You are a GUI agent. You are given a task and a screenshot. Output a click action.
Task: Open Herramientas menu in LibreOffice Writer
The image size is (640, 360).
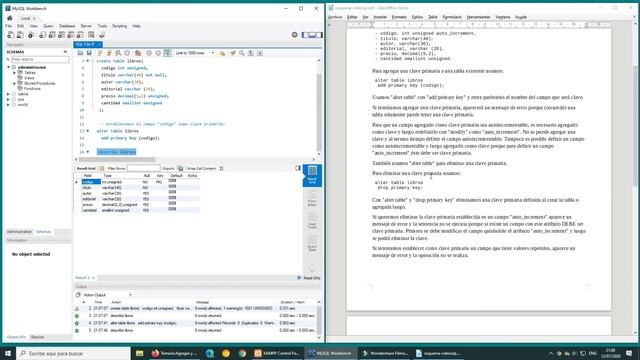pos(478,17)
